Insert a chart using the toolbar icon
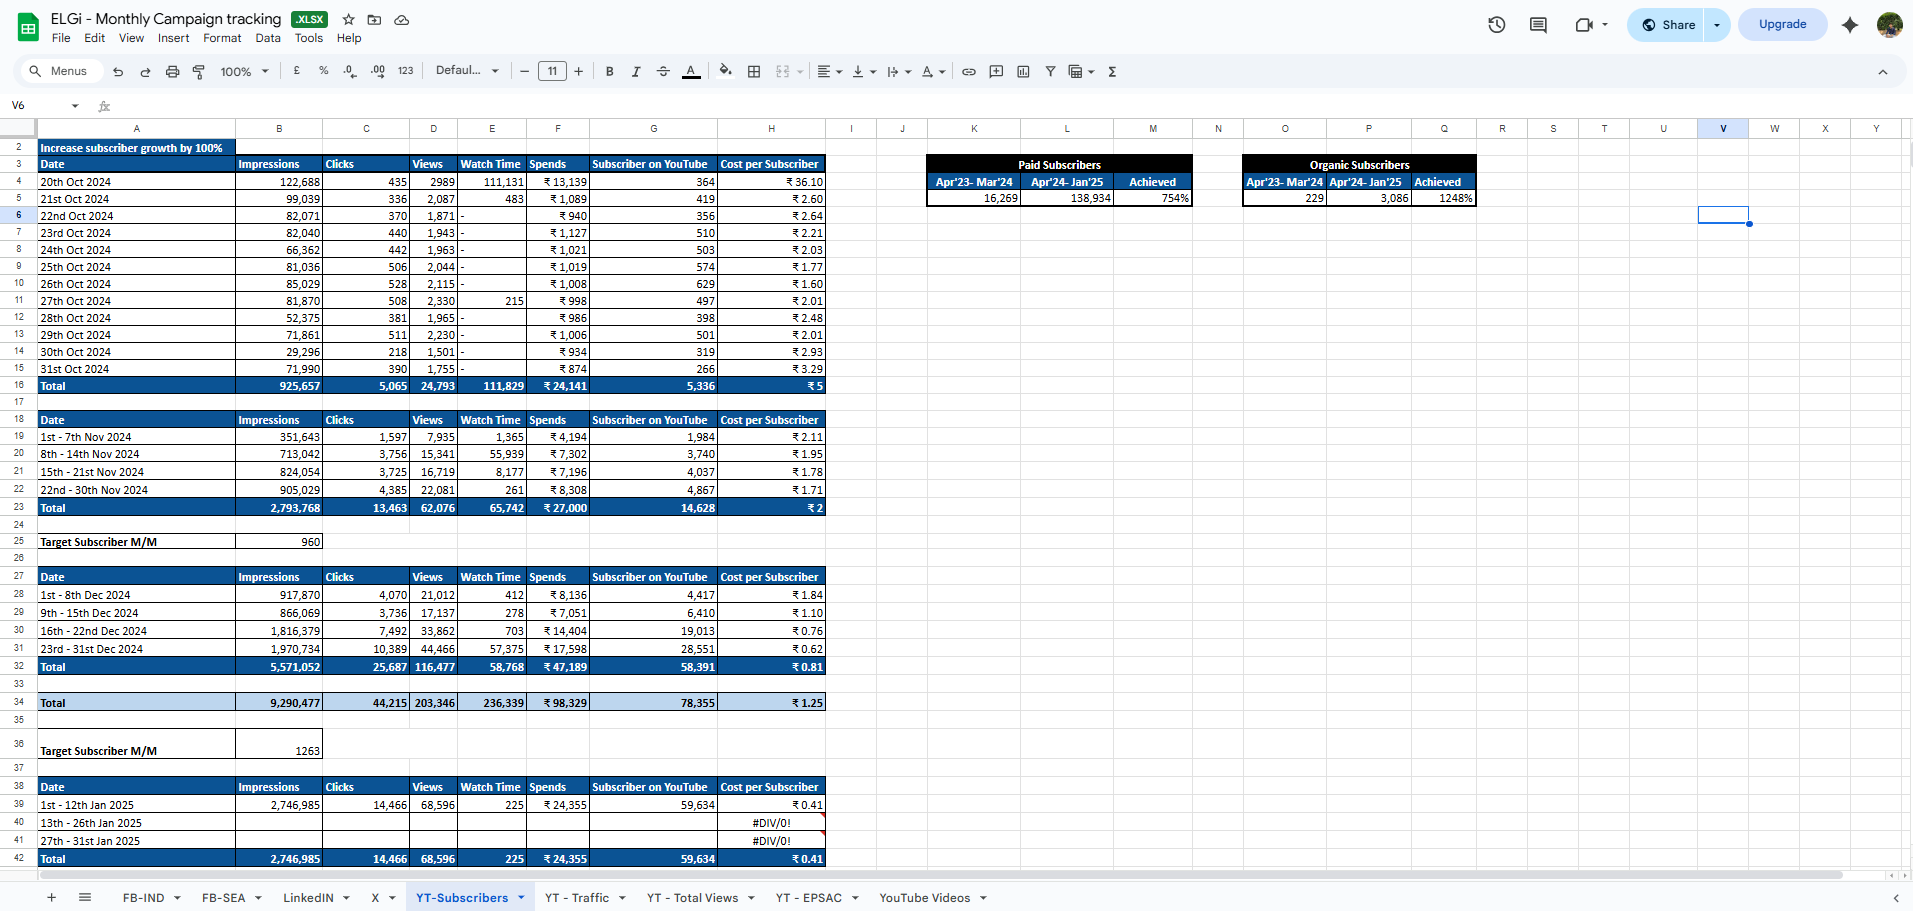Screen dimensions: 1913x911 coord(1023,72)
